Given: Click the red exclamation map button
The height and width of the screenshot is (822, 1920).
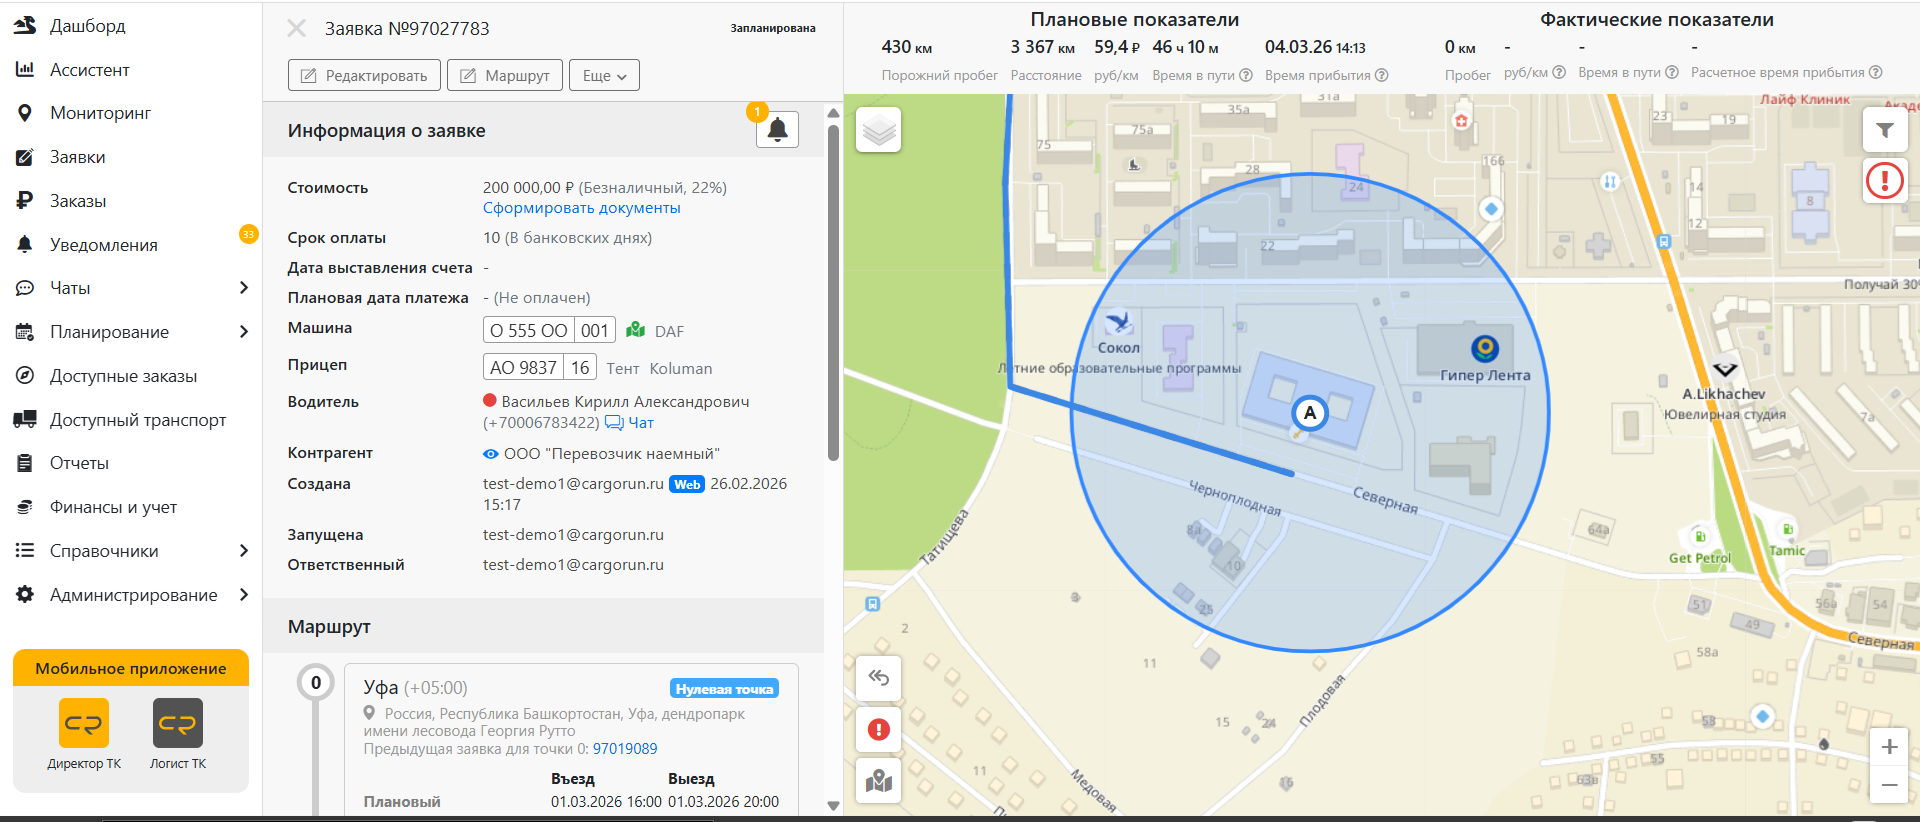Looking at the screenshot, I should pos(879,729).
